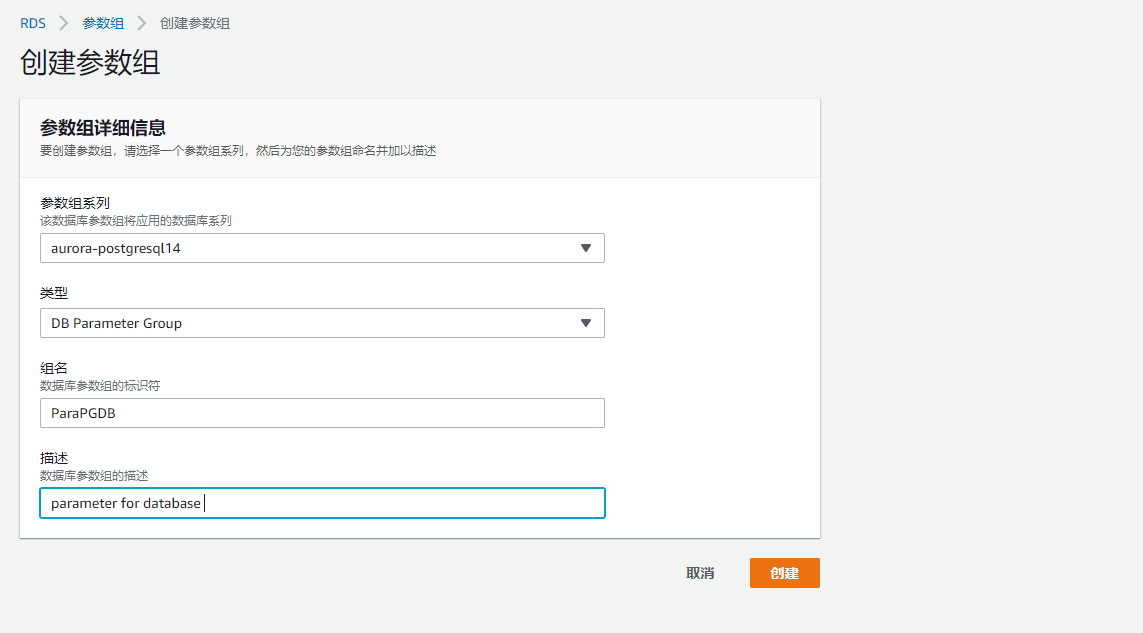
Task: Click the chevron separator after 参数组 breadcrumb
Action: (142, 23)
